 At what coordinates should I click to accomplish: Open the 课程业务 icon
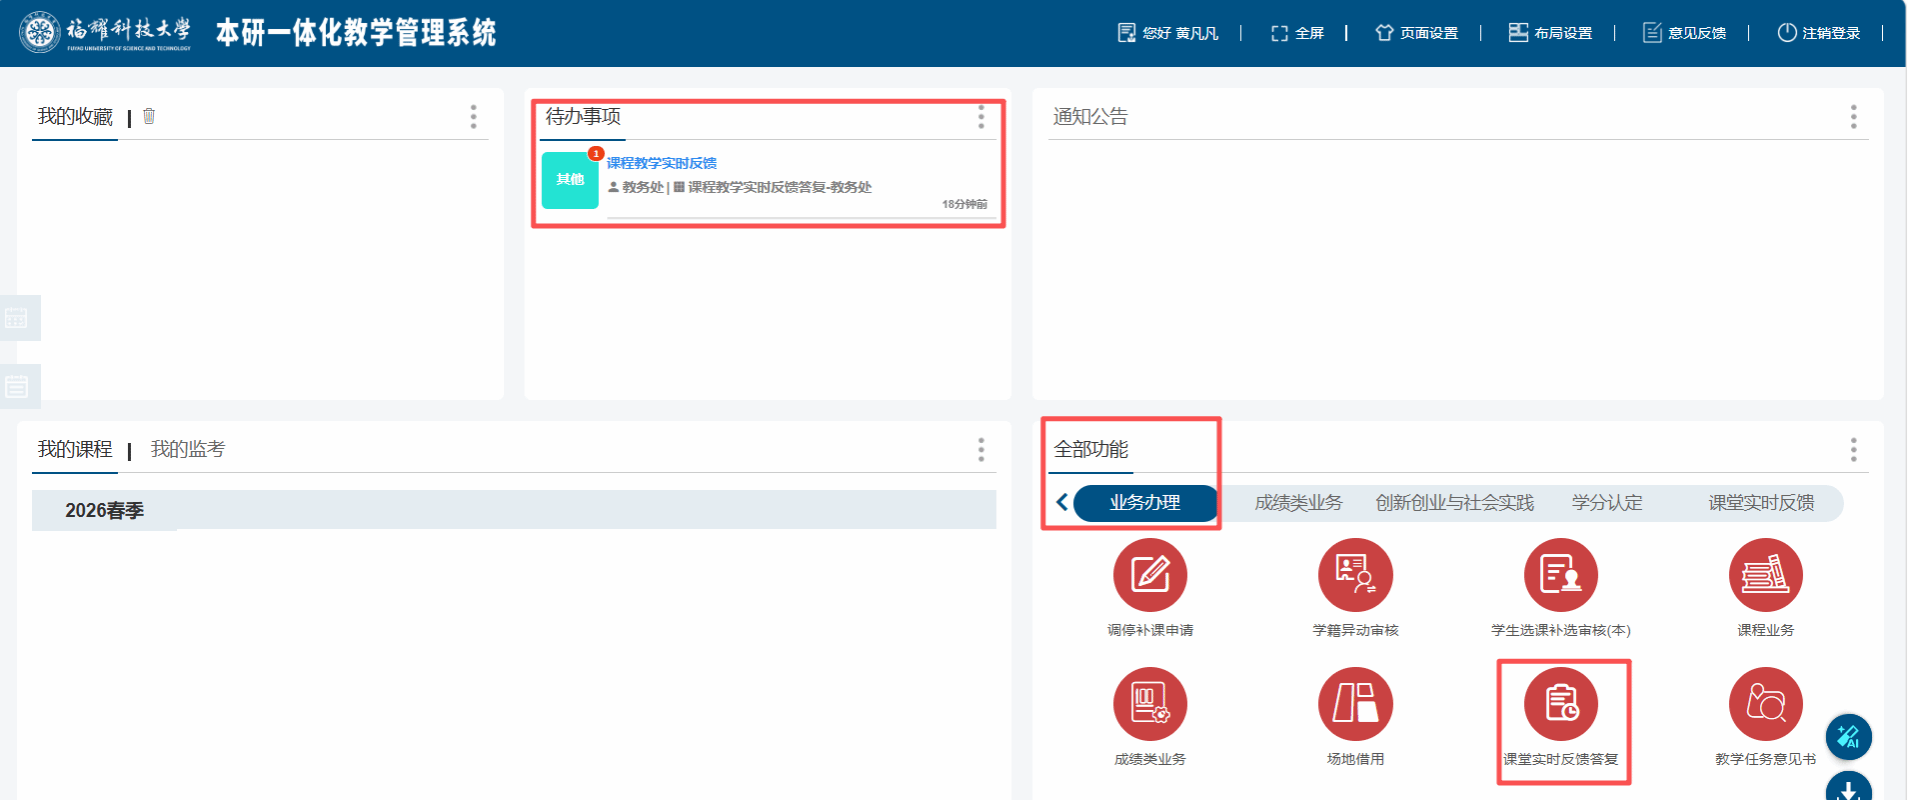coord(1765,575)
